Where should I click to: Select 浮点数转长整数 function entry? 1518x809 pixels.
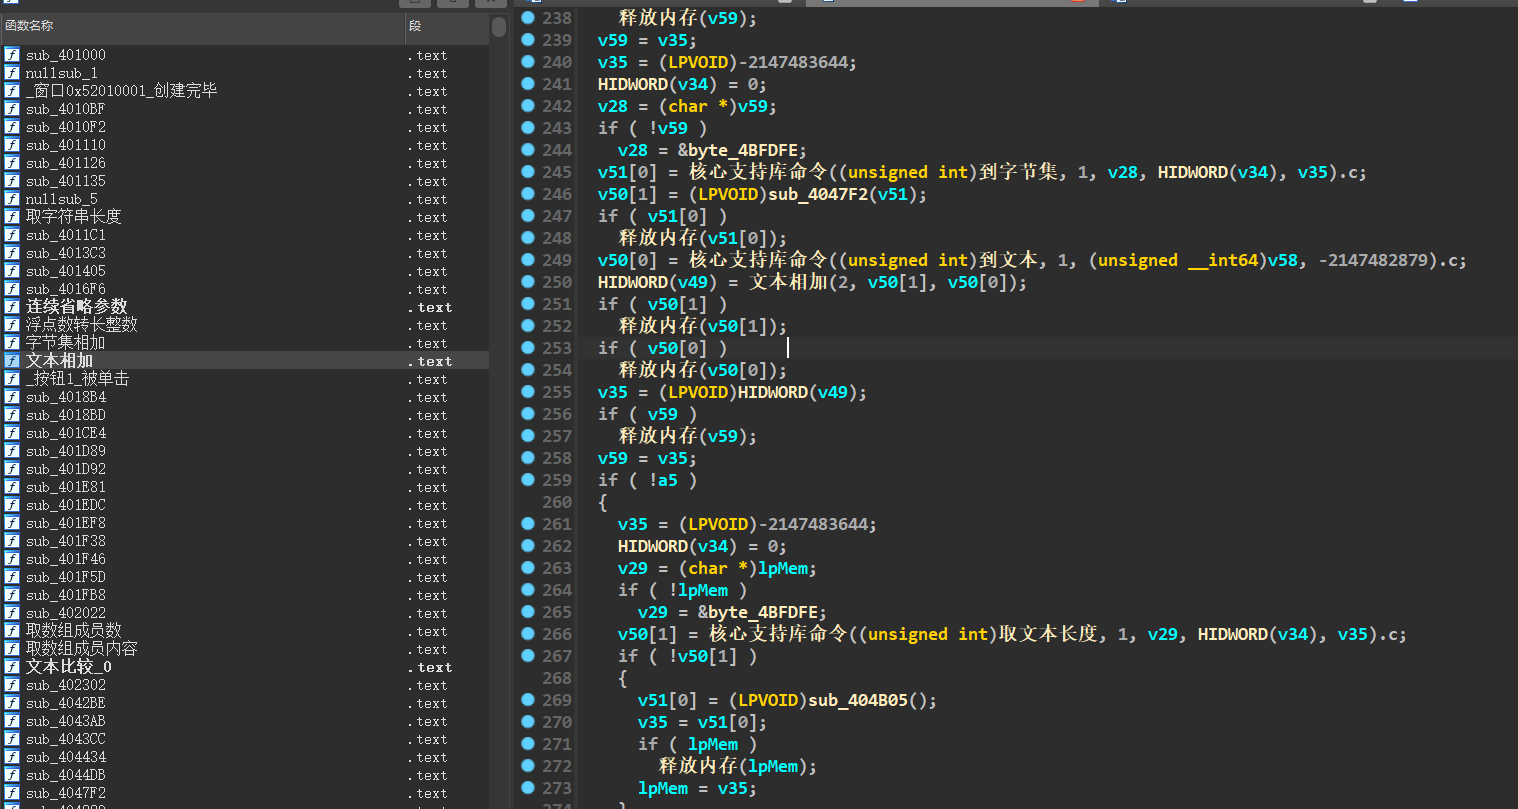click(x=82, y=325)
